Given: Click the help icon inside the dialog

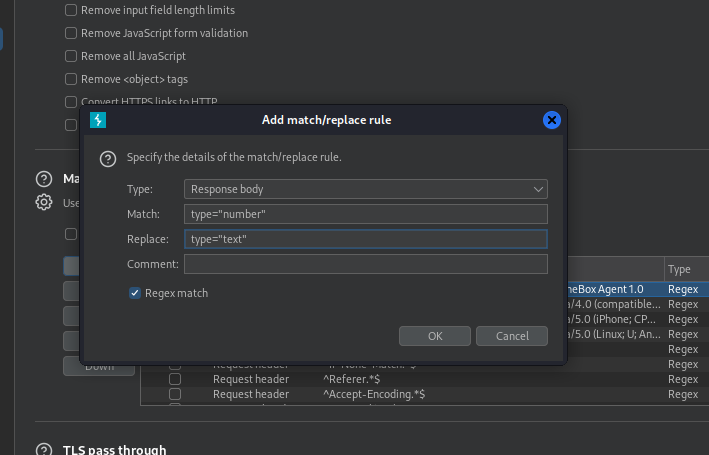Looking at the screenshot, I should click(x=108, y=159).
